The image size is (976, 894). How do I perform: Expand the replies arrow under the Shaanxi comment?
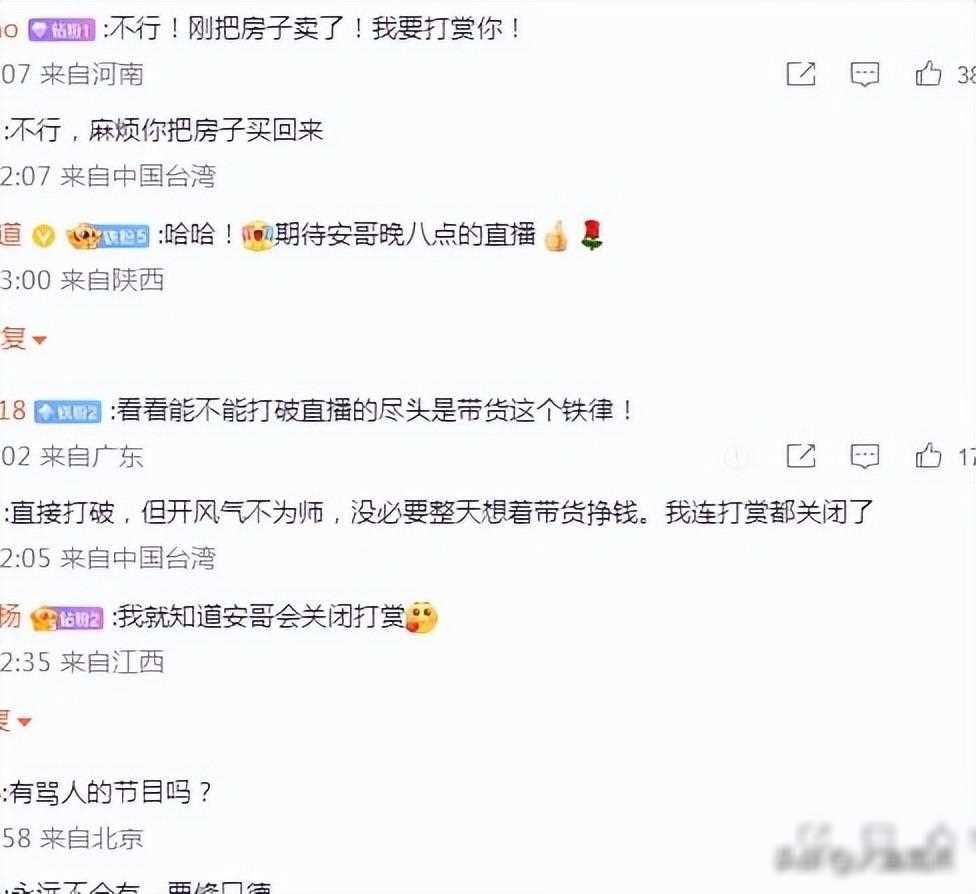(24, 339)
